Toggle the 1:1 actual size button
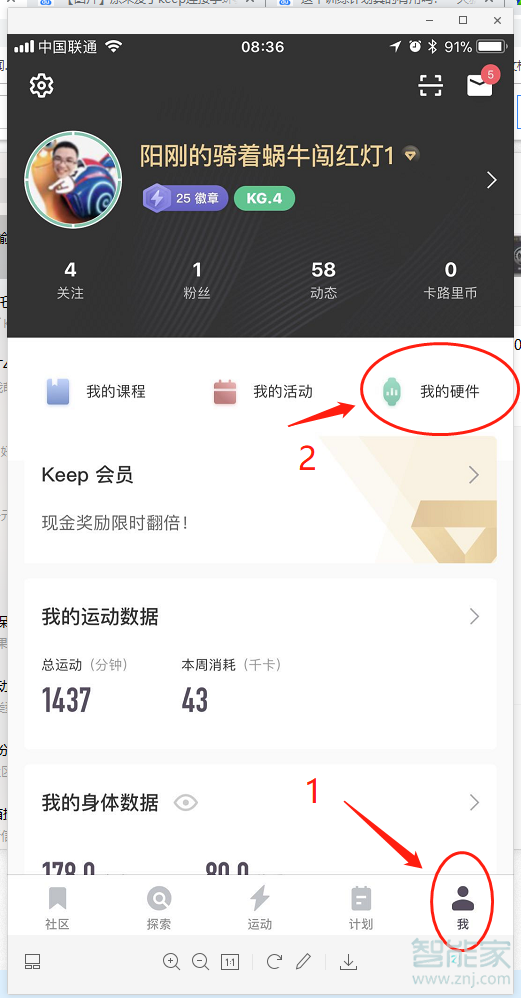 (230, 962)
